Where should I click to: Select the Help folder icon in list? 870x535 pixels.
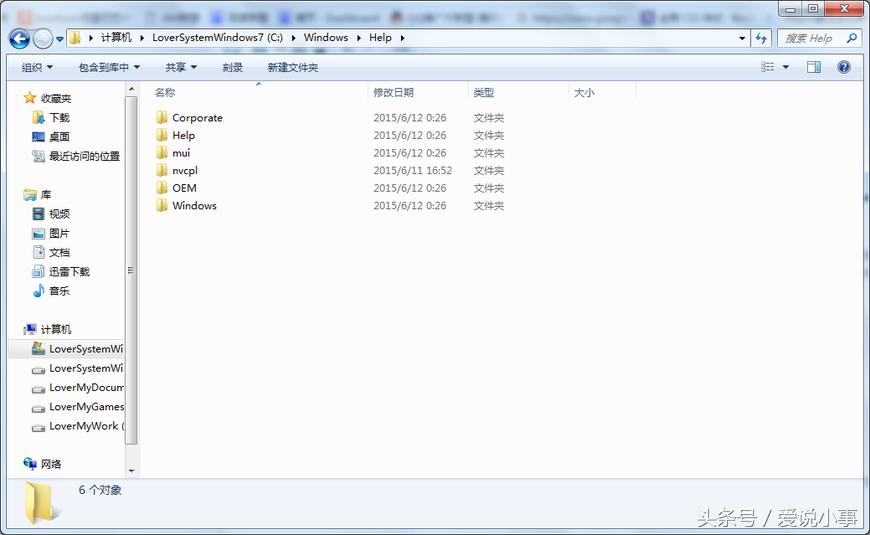click(x=161, y=135)
